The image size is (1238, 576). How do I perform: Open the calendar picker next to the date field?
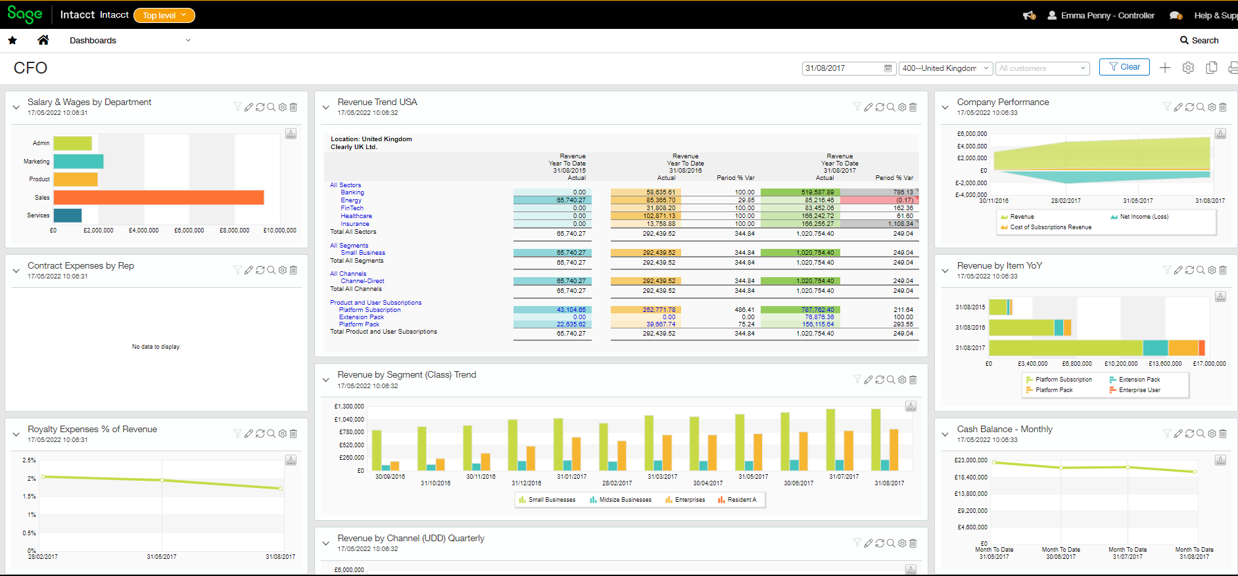coord(887,67)
